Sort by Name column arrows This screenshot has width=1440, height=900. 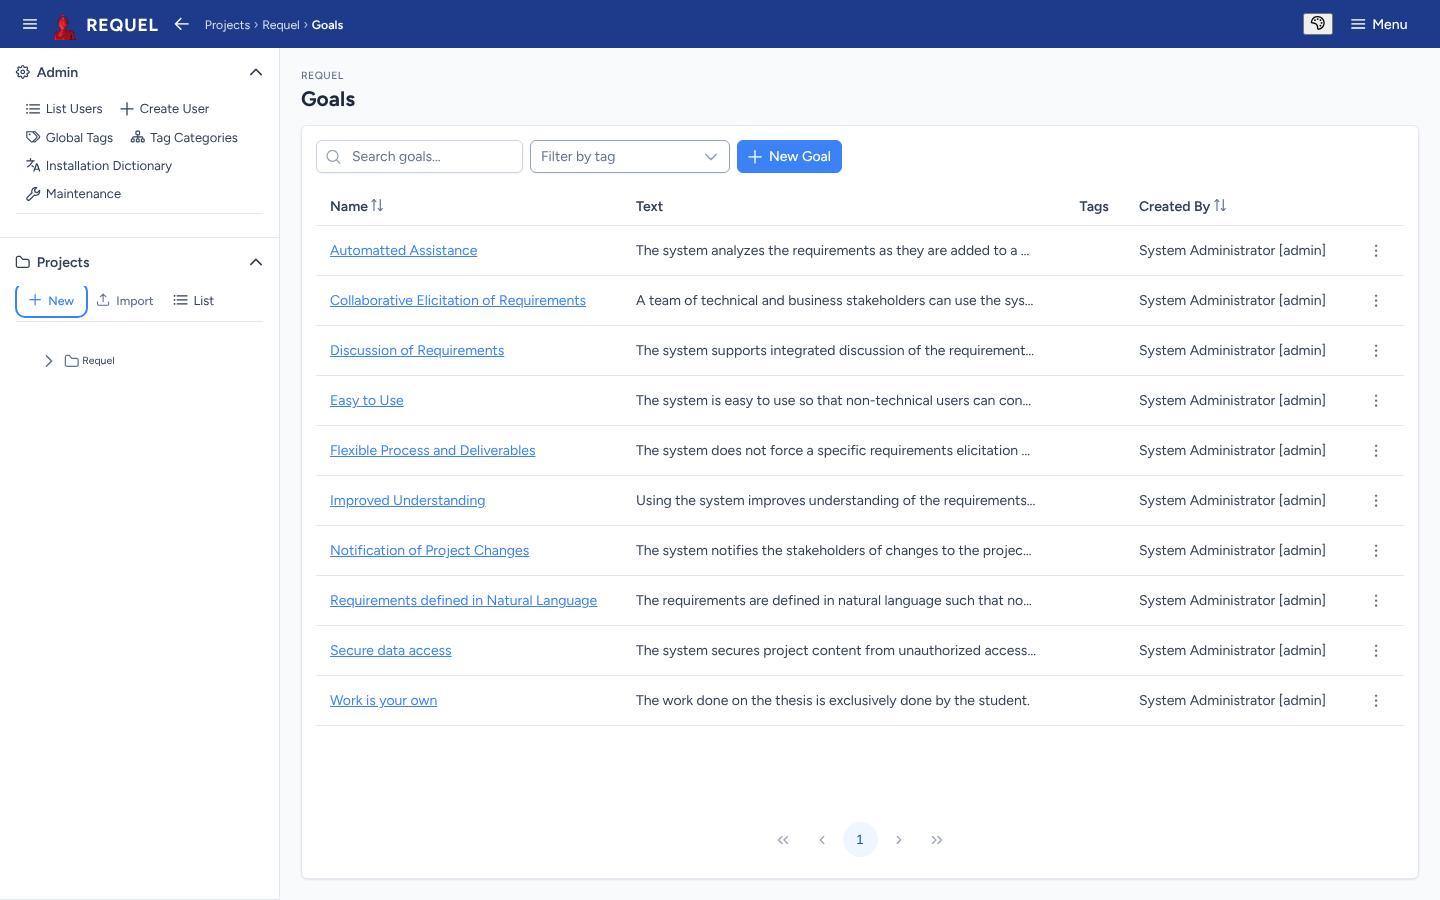point(377,206)
